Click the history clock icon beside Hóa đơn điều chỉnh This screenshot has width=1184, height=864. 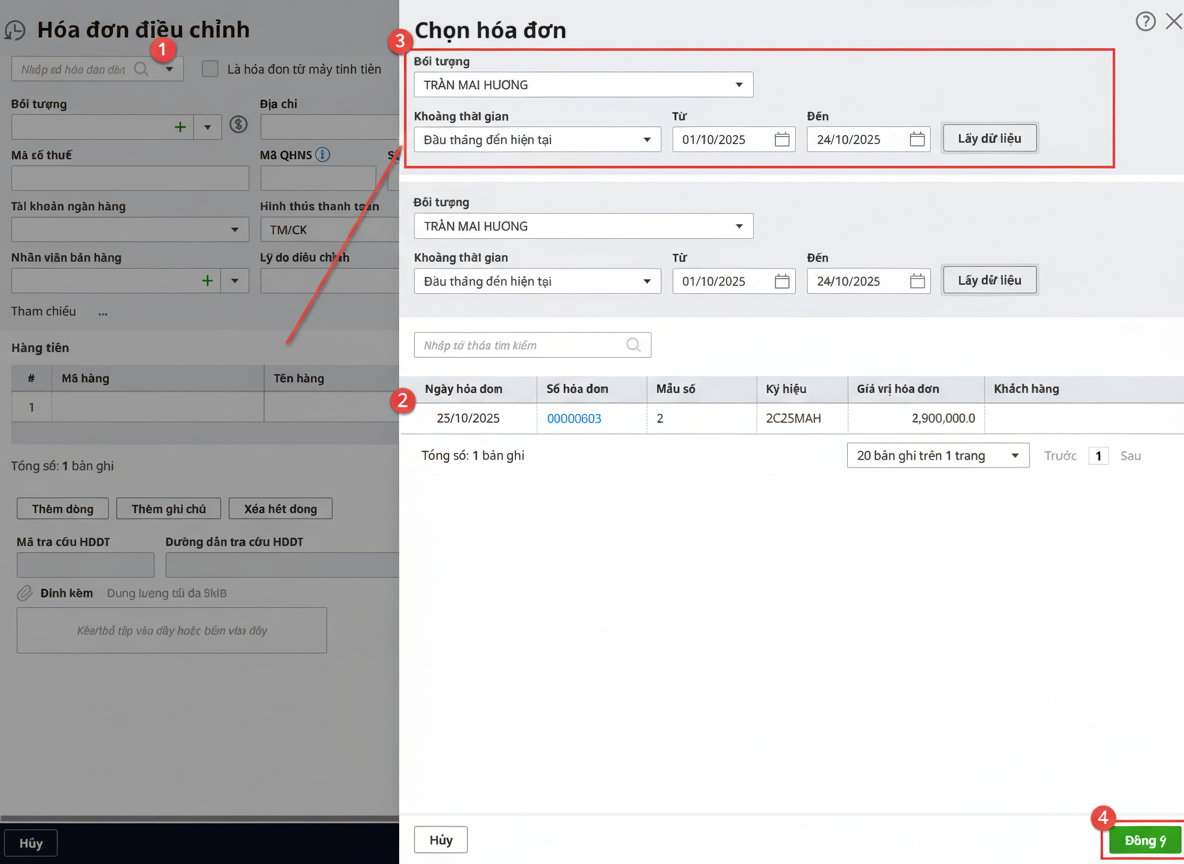pos(15,30)
